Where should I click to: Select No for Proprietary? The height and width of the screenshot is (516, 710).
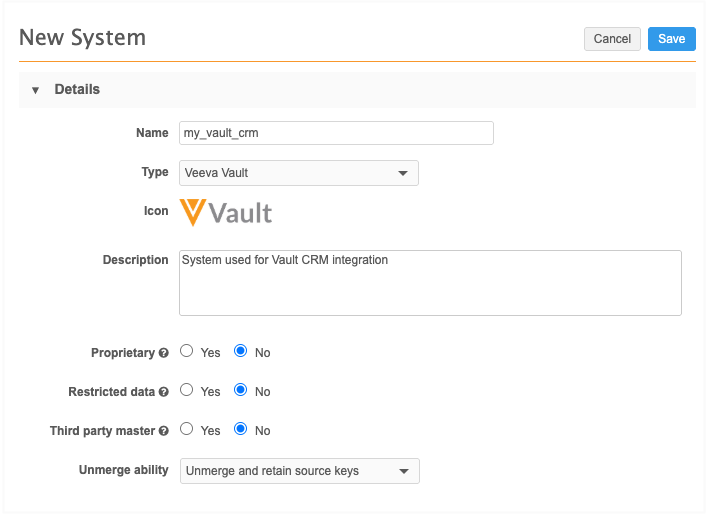(240, 351)
